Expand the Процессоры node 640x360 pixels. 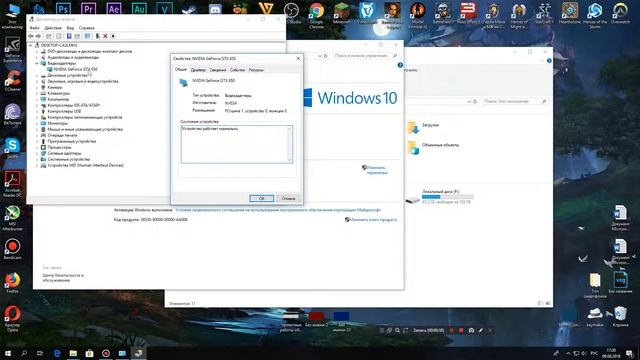(37, 147)
